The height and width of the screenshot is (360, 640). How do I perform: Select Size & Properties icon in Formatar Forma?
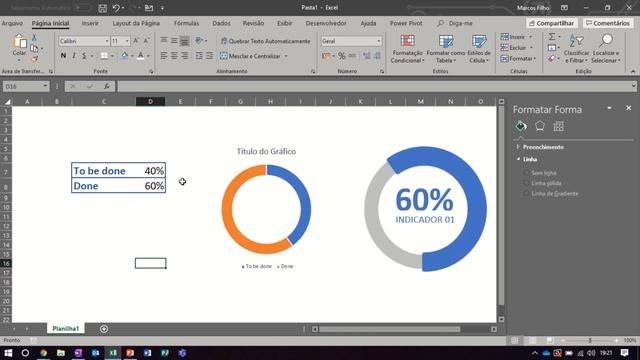[x=558, y=126]
